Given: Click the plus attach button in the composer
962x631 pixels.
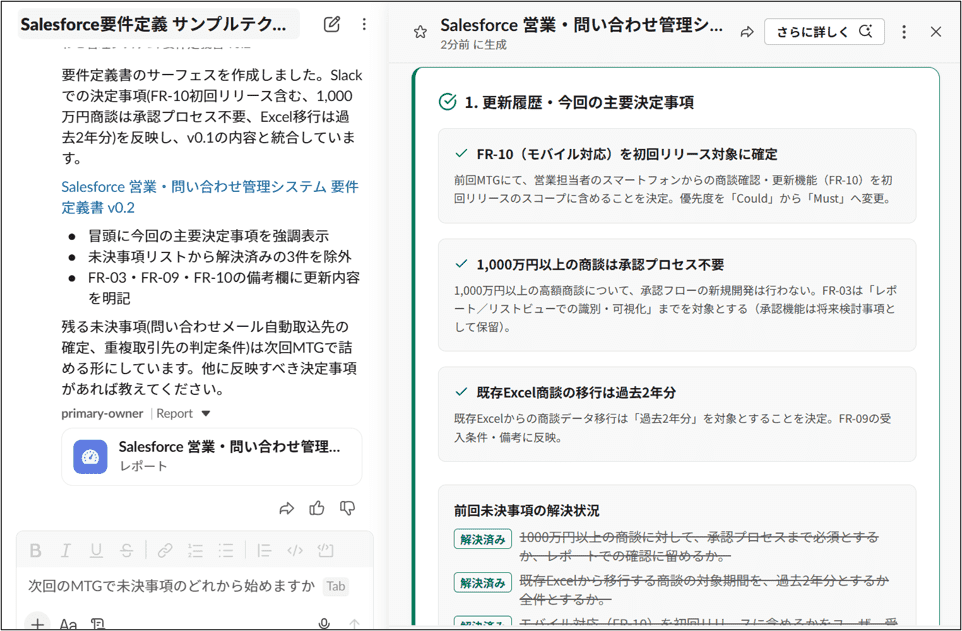Looking at the screenshot, I should point(38,623).
